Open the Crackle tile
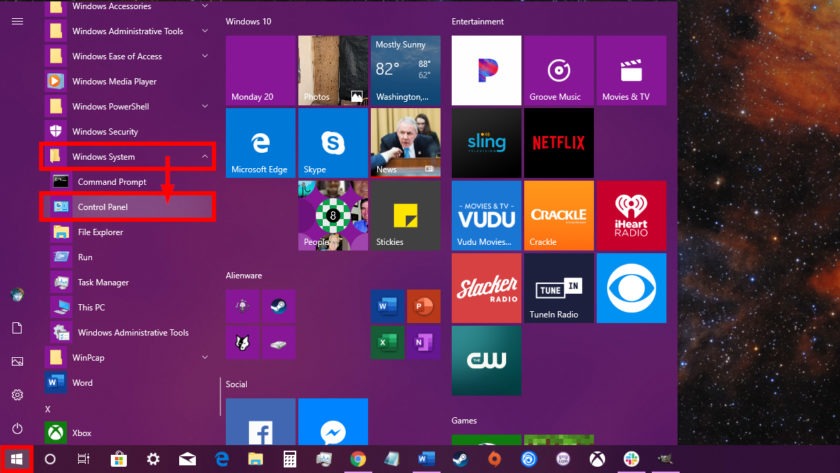Screen dimensions: 840x473 558,215
